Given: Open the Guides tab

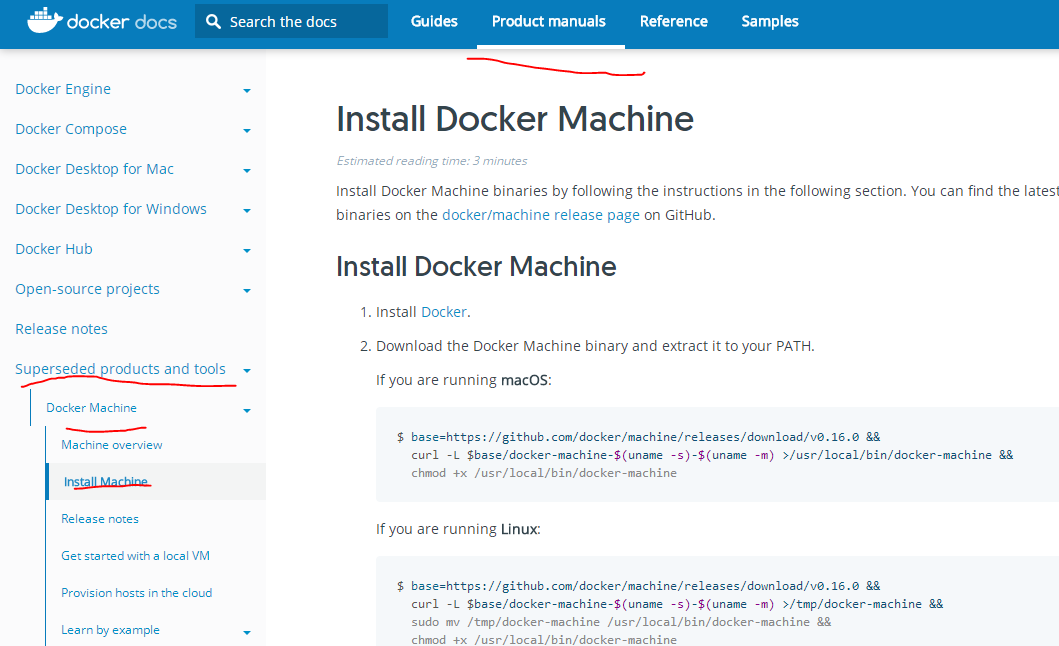Looking at the screenshot, I should tap(434, 22).
